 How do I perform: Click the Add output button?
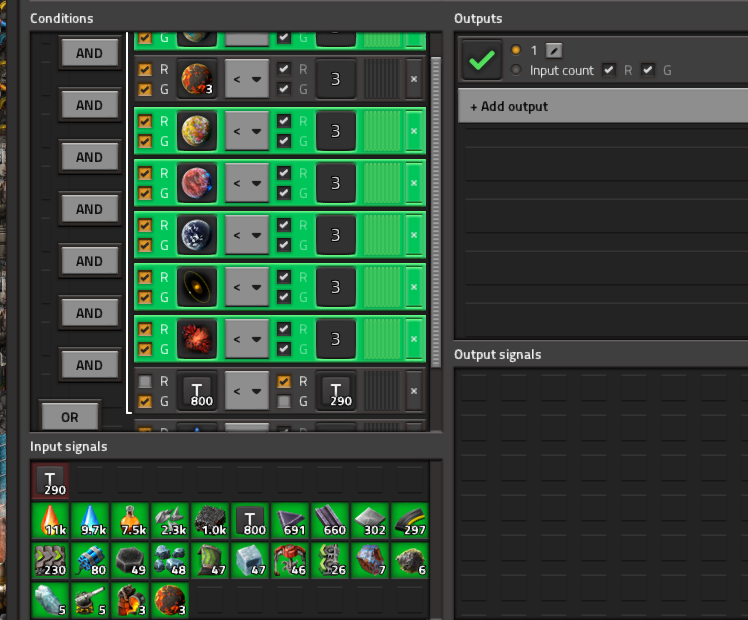[603, 106]
